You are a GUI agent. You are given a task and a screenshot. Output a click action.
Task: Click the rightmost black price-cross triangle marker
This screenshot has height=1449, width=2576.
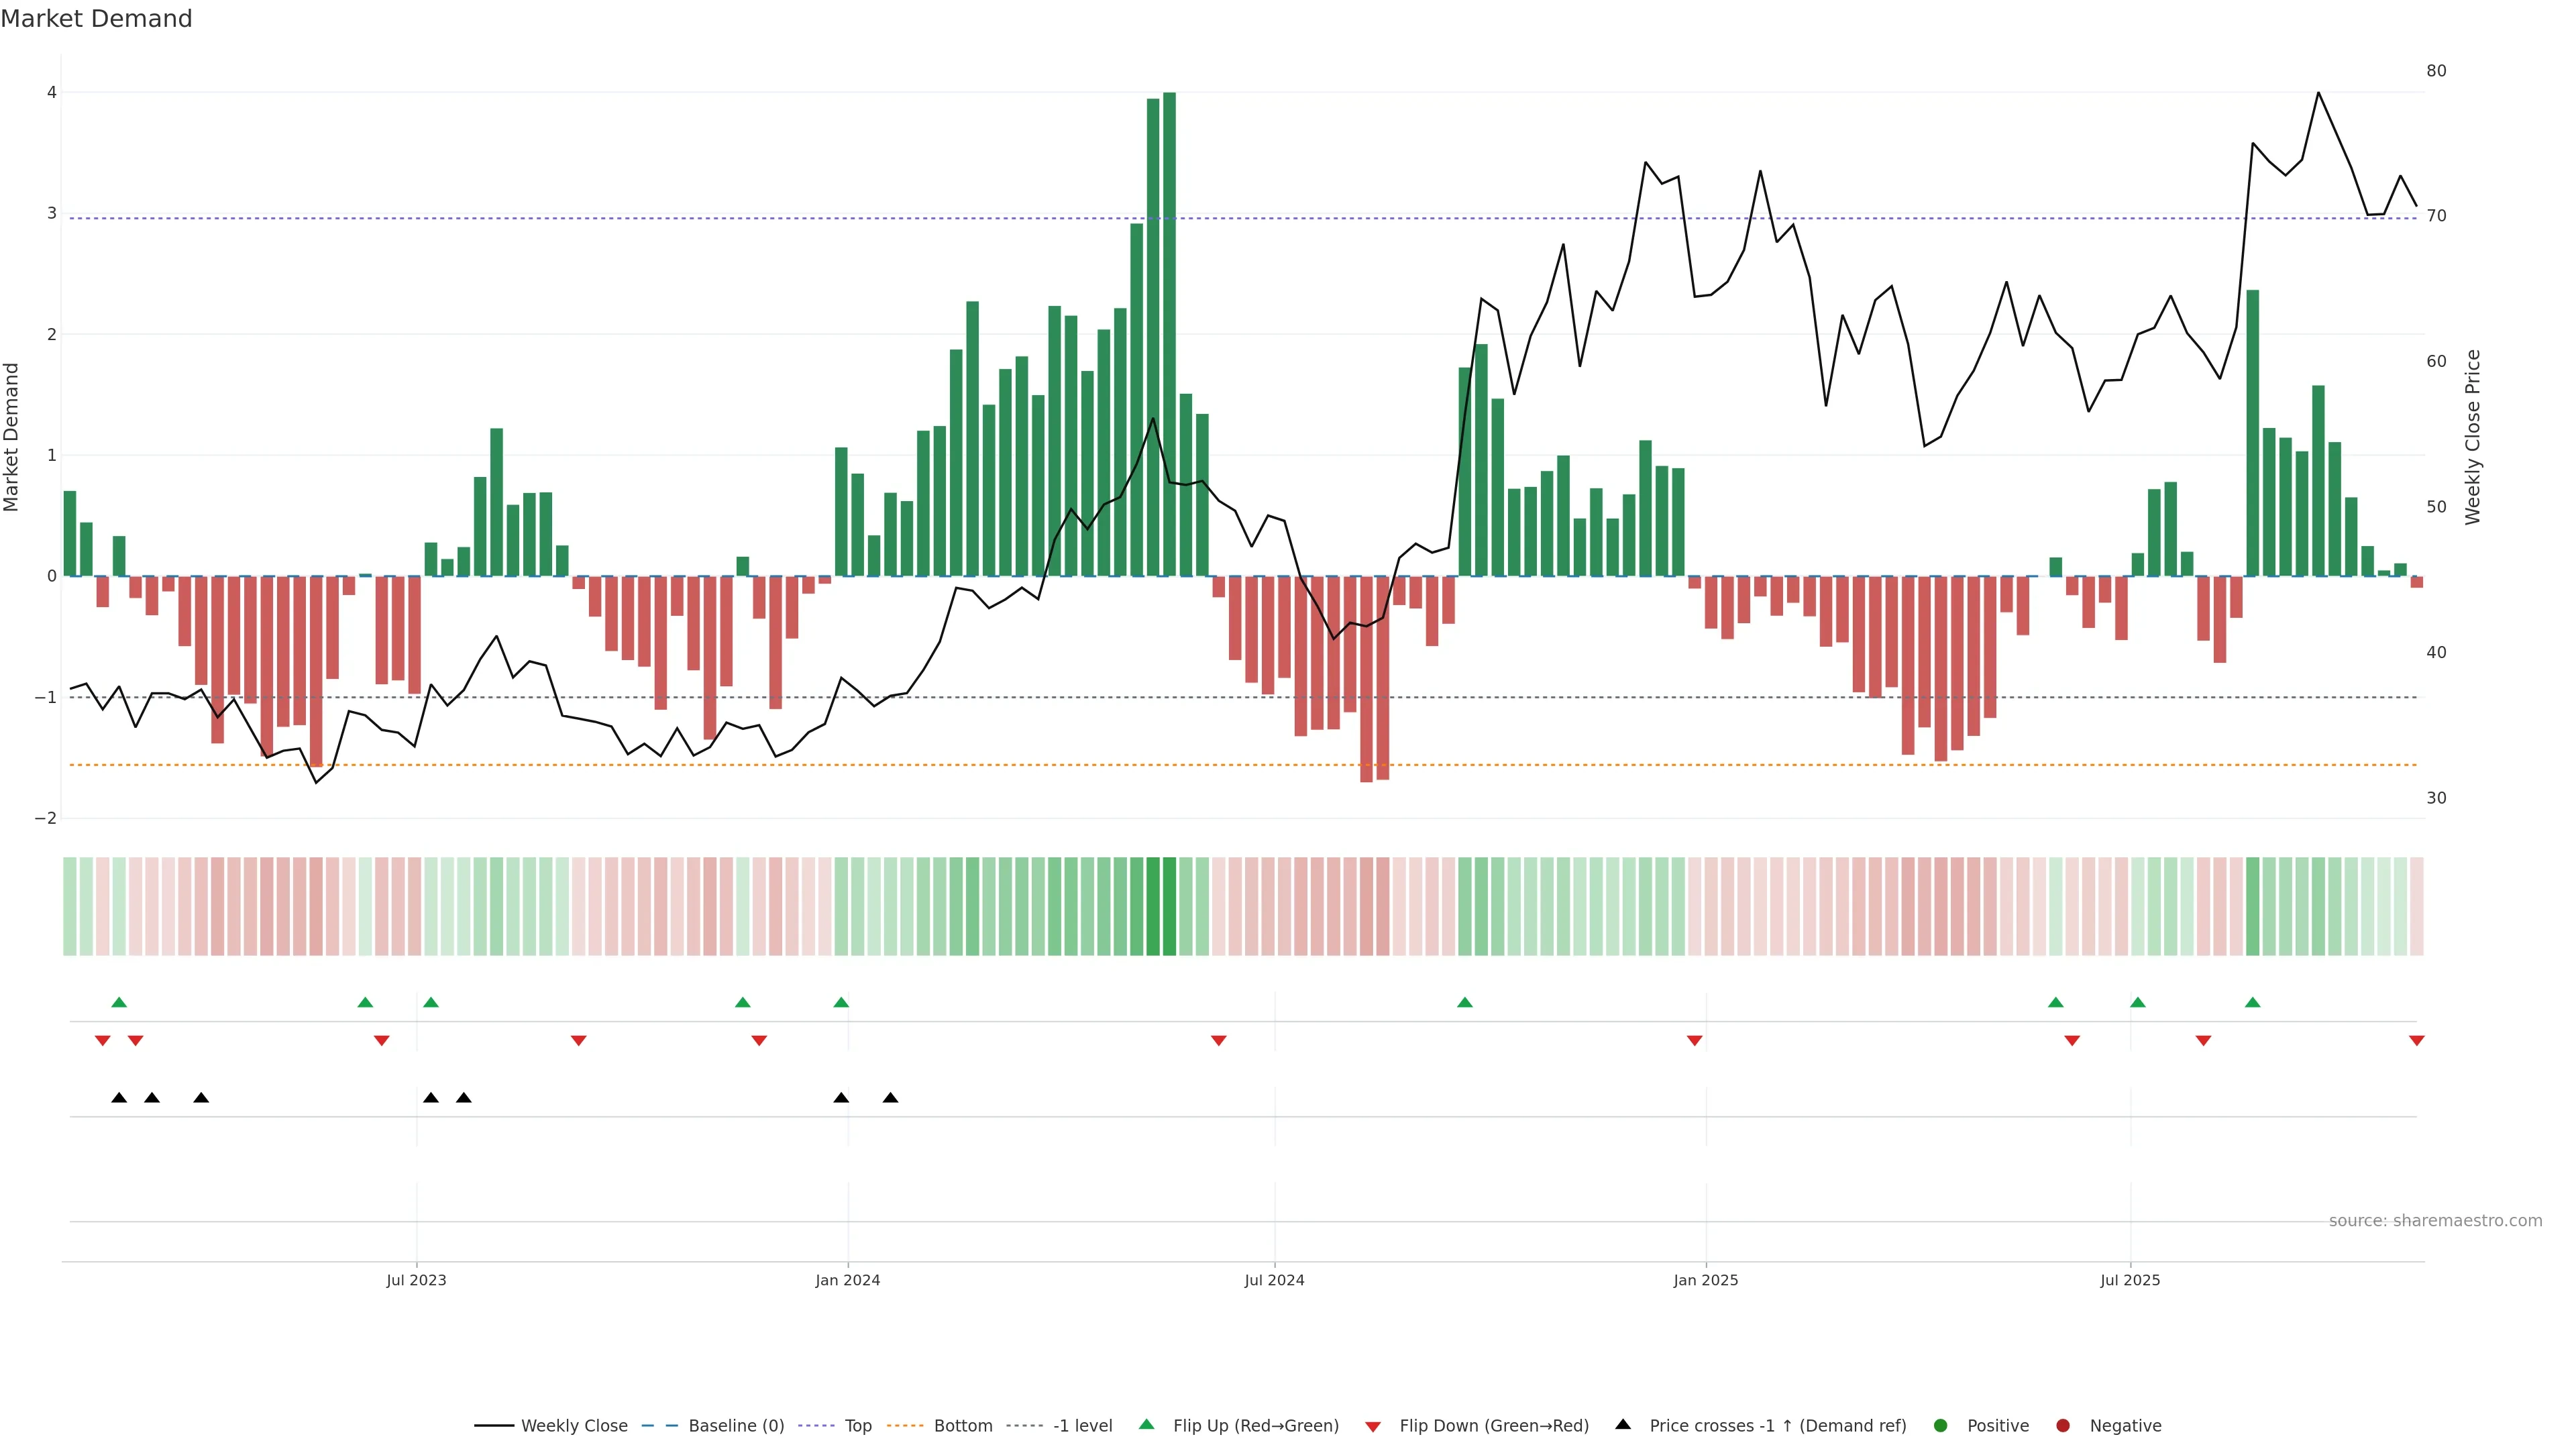(x=890, y=1098)
